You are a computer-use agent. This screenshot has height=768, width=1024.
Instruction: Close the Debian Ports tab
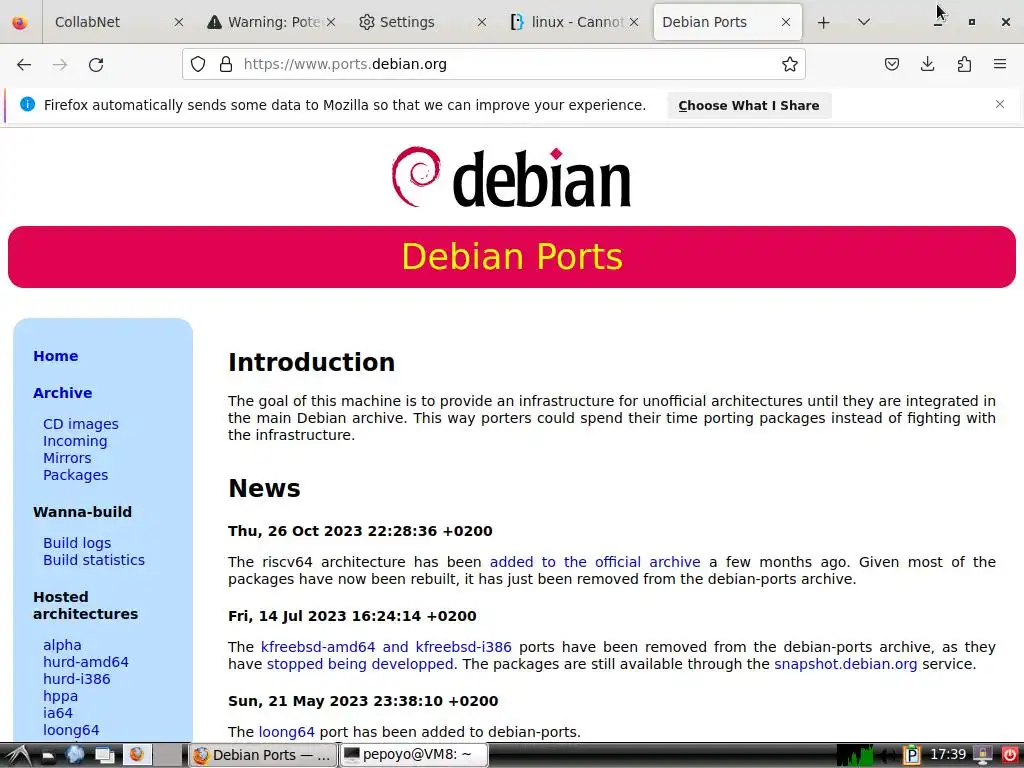[786, 22]
